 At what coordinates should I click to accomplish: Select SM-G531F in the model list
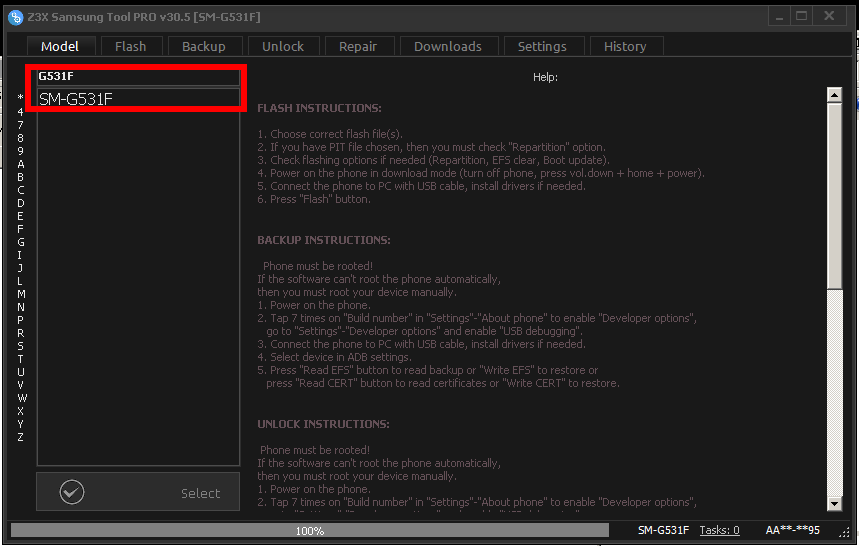coord(138,99)
